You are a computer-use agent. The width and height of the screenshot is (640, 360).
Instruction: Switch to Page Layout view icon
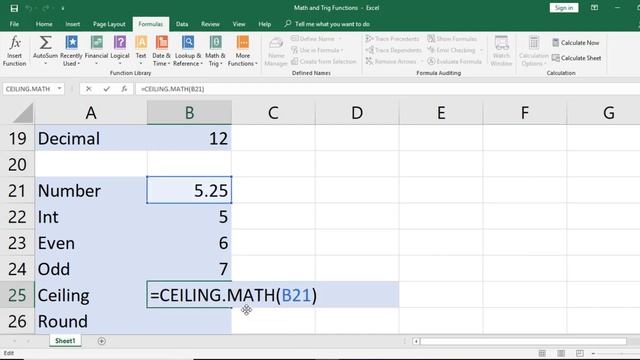point(561,353)
